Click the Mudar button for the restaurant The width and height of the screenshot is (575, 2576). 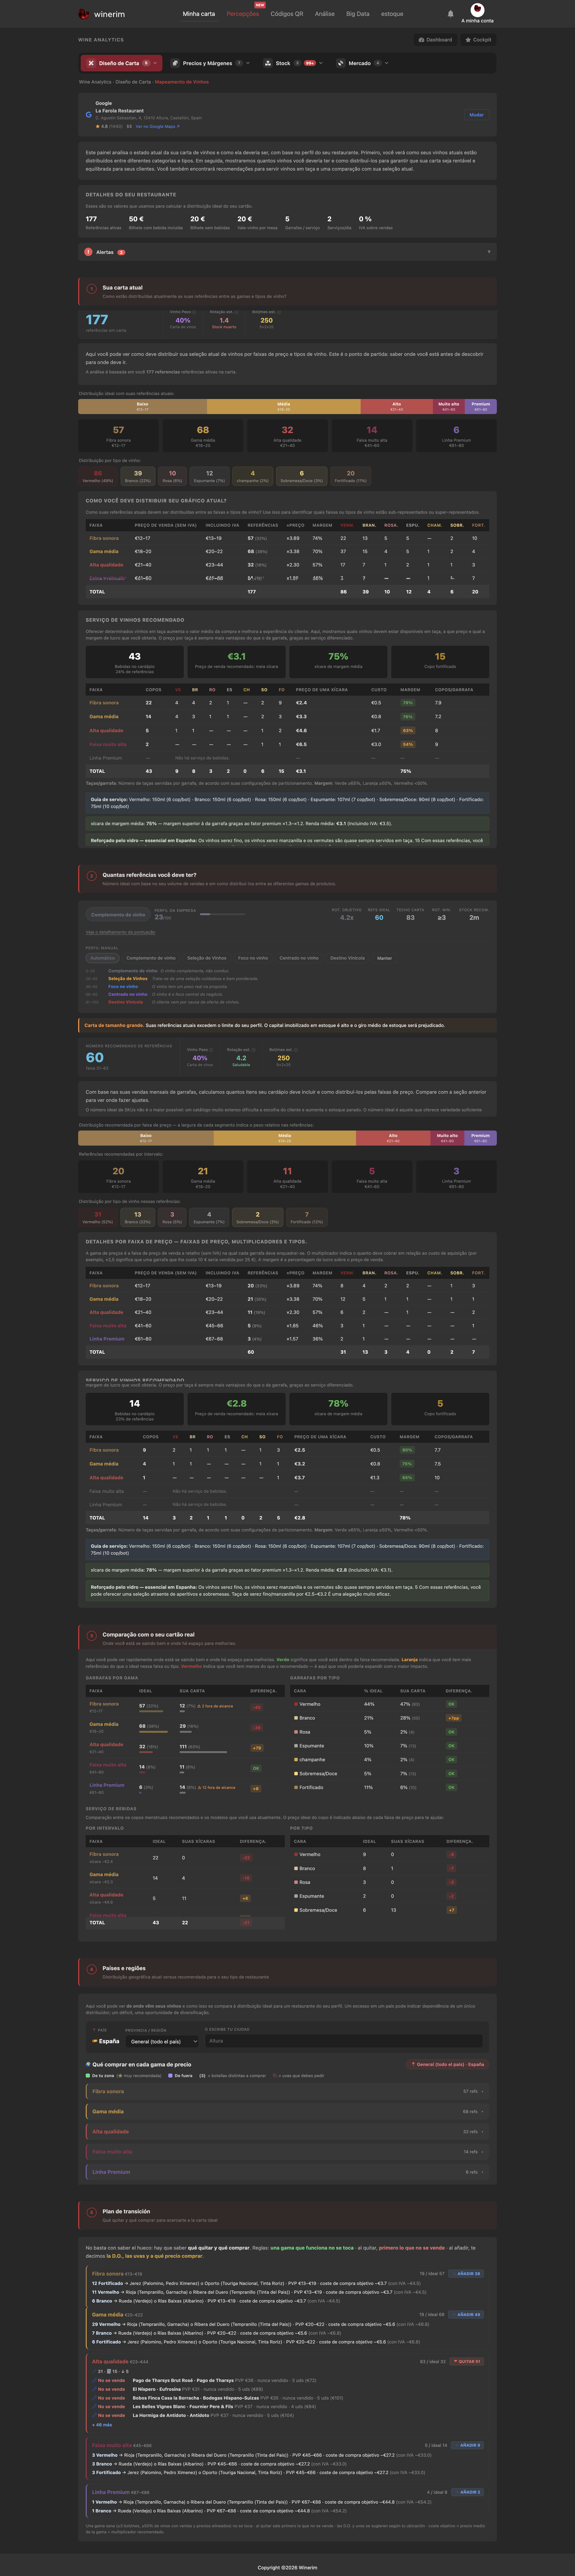tap(477, 115)
